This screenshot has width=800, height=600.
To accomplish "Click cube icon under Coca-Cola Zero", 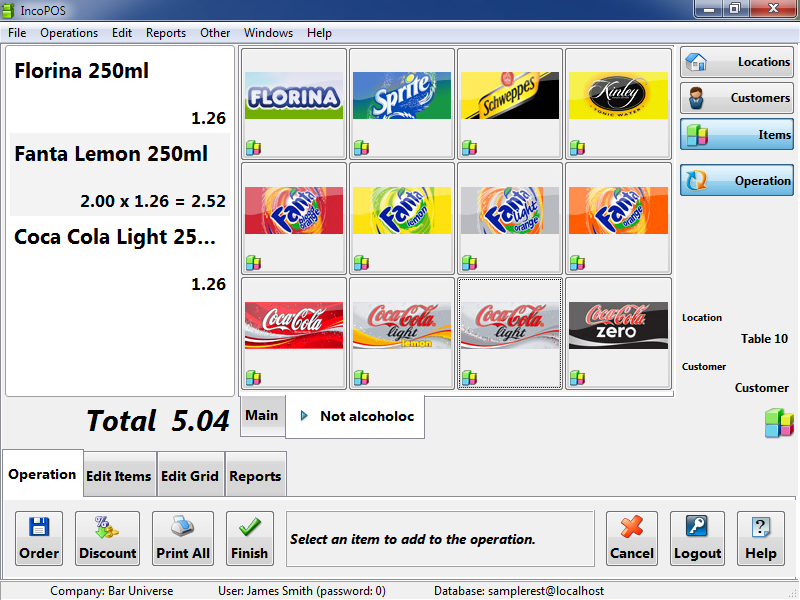I will pos(578,378).
